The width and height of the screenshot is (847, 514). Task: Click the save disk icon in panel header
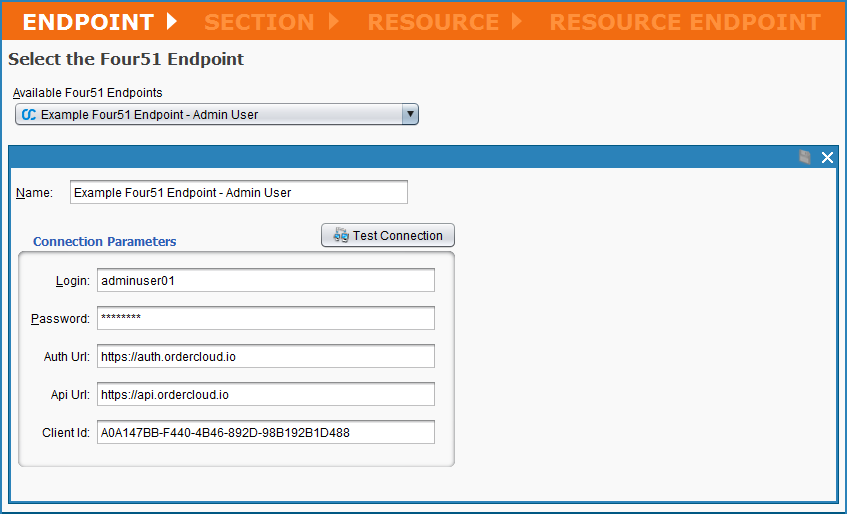[805, 157]
